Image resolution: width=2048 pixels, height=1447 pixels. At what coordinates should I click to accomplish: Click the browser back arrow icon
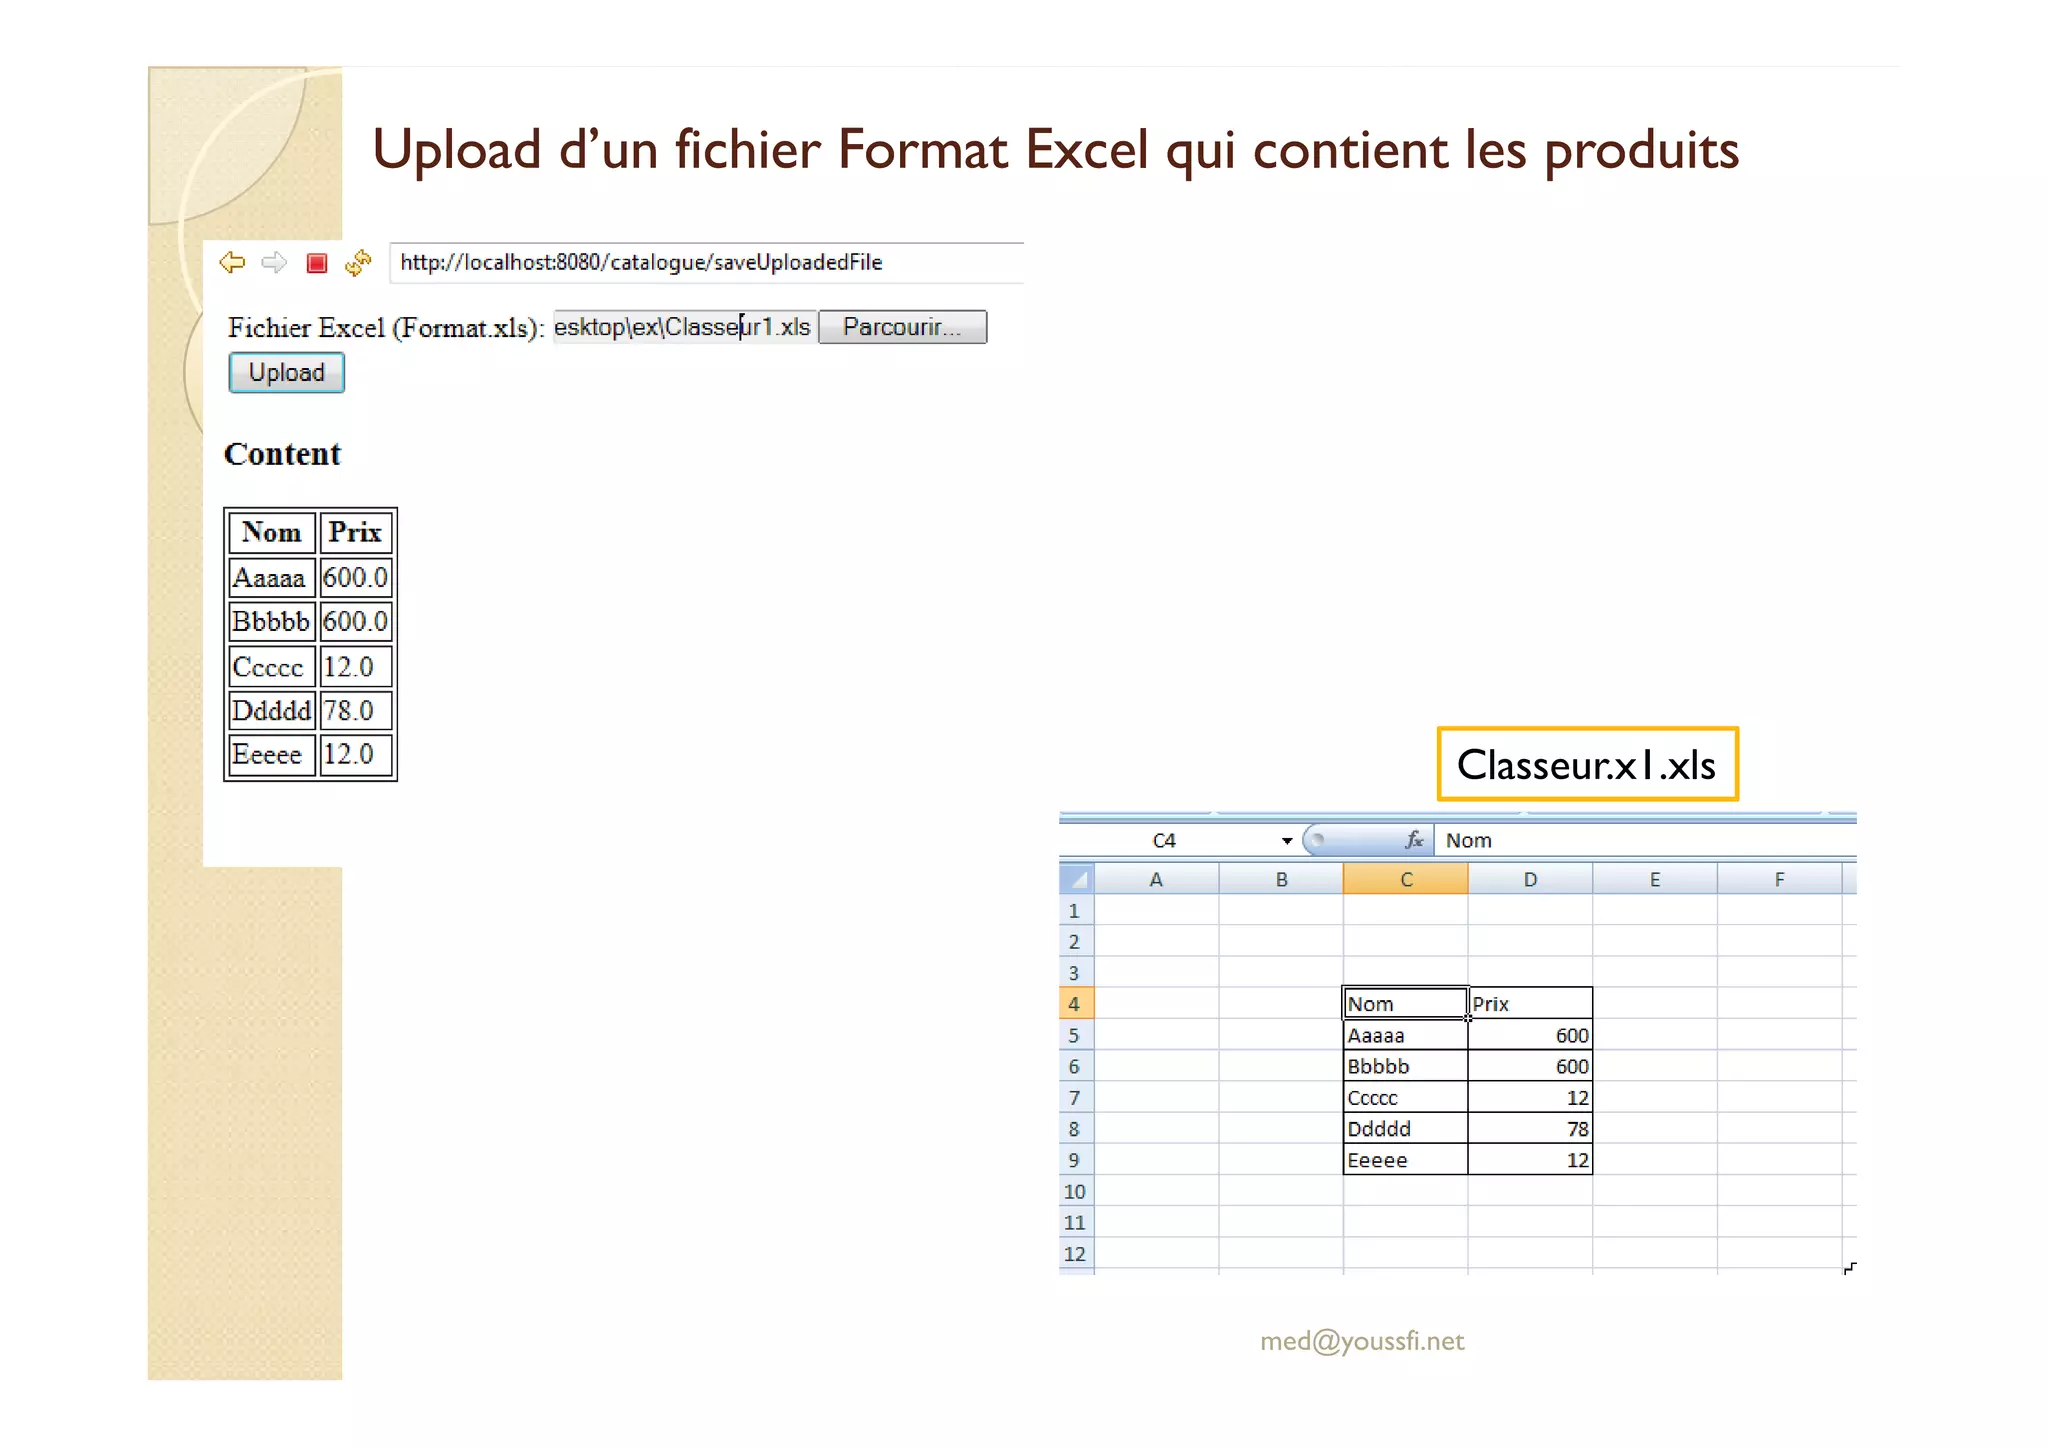click(232, 262)
